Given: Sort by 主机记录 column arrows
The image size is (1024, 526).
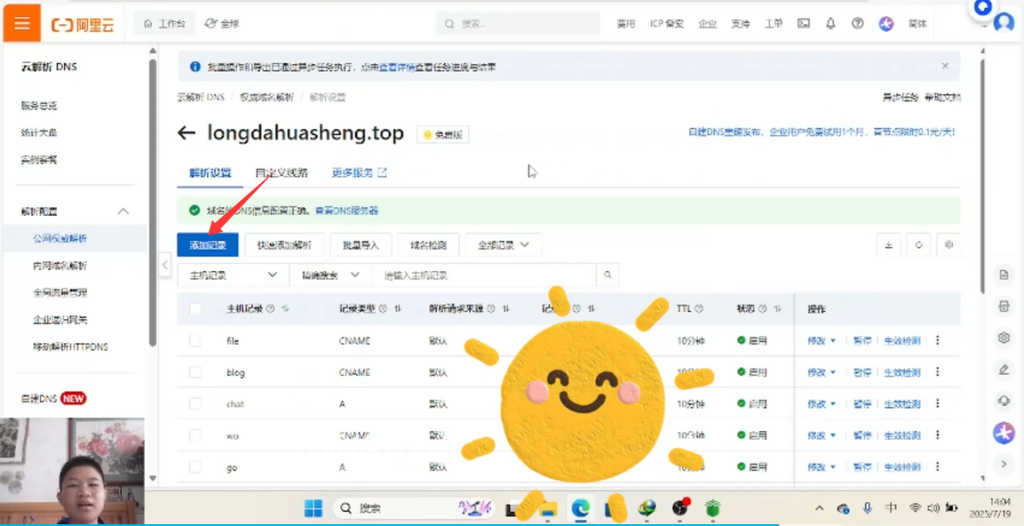Looking at the screenshot, I should [x=285, y=308].
